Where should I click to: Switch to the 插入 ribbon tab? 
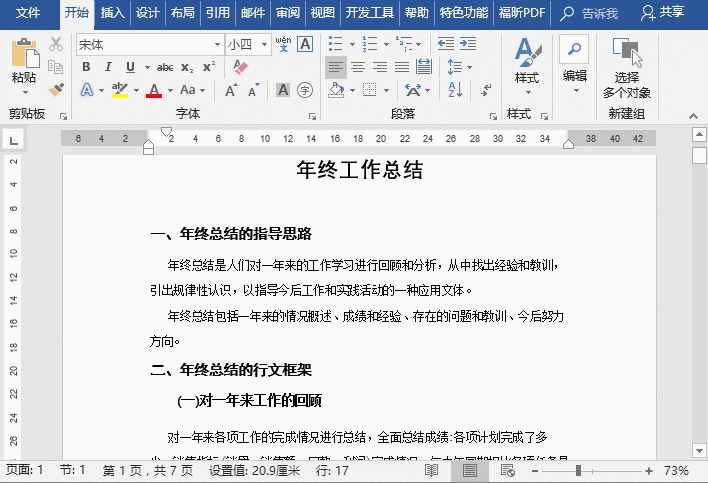click(x=113, y=13)
